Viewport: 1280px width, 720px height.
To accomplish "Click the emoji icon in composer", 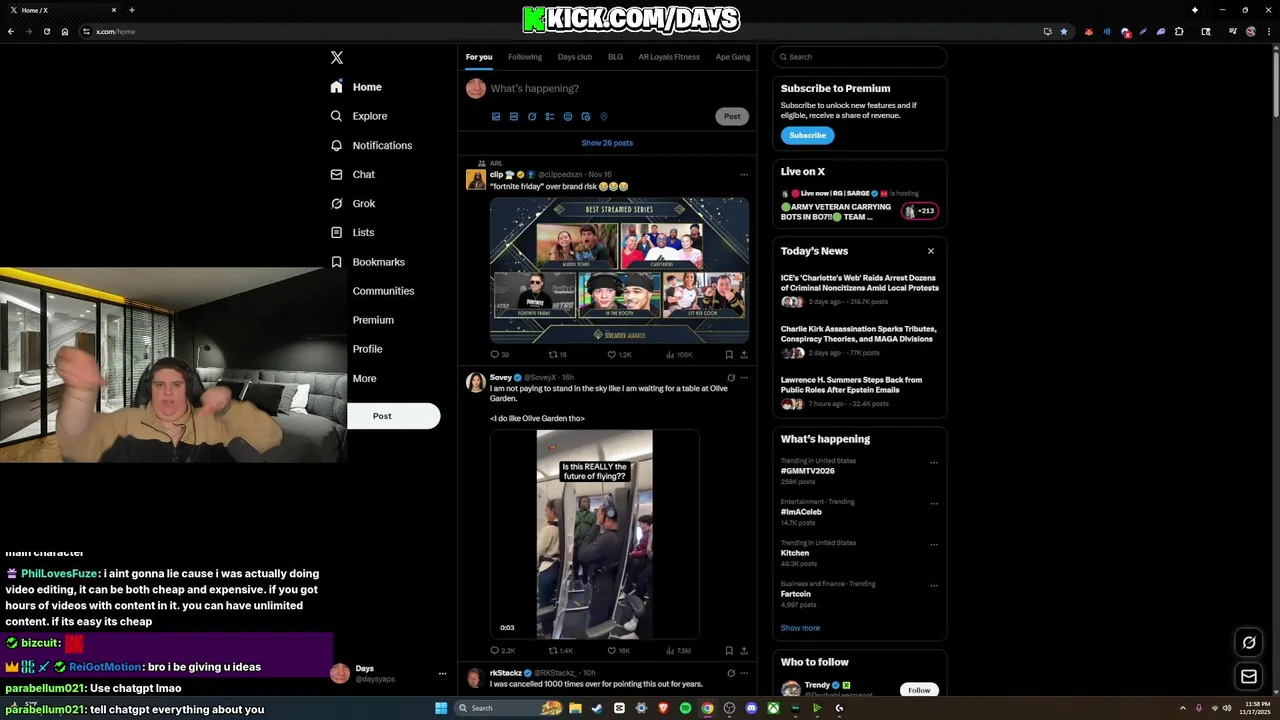I will tap(568, 116).
